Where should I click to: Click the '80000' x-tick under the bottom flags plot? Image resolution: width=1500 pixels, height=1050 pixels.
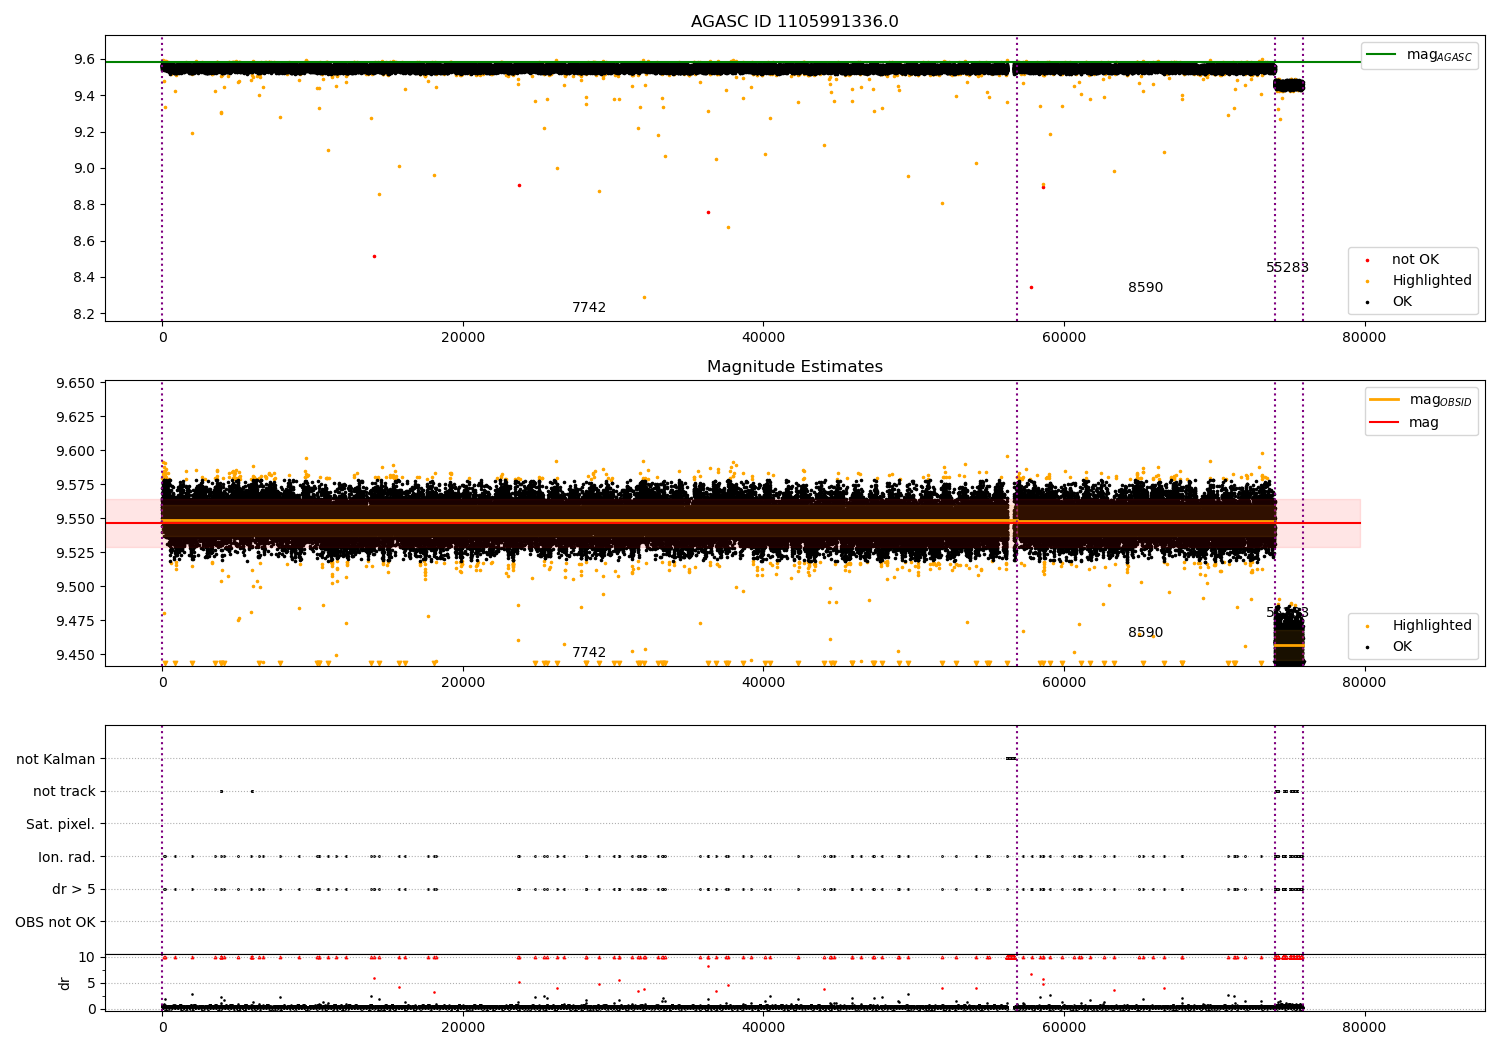(1364, 1028)
